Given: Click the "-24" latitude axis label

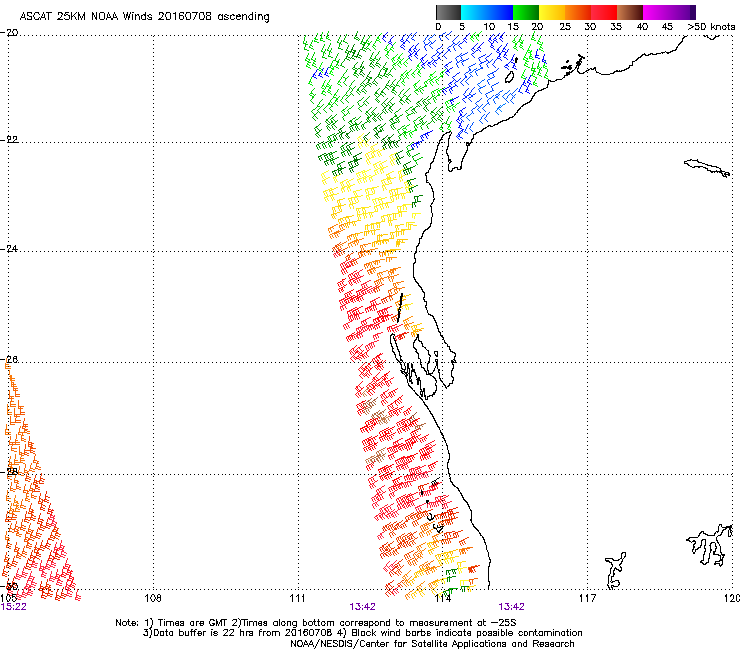Looking at the screenshot, I should click(9, 249).
